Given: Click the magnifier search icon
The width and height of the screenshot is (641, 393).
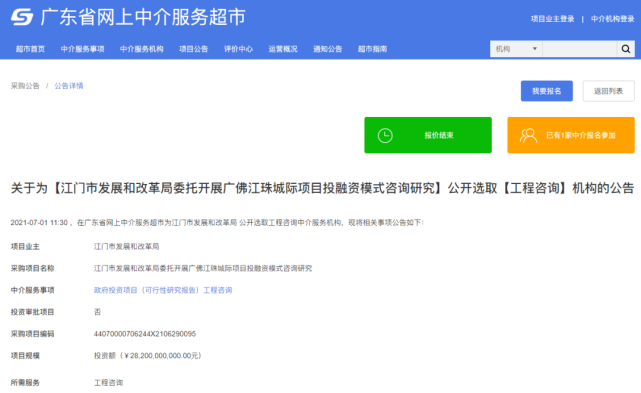Looking at the screenshot, I should (x=625, y=49).
